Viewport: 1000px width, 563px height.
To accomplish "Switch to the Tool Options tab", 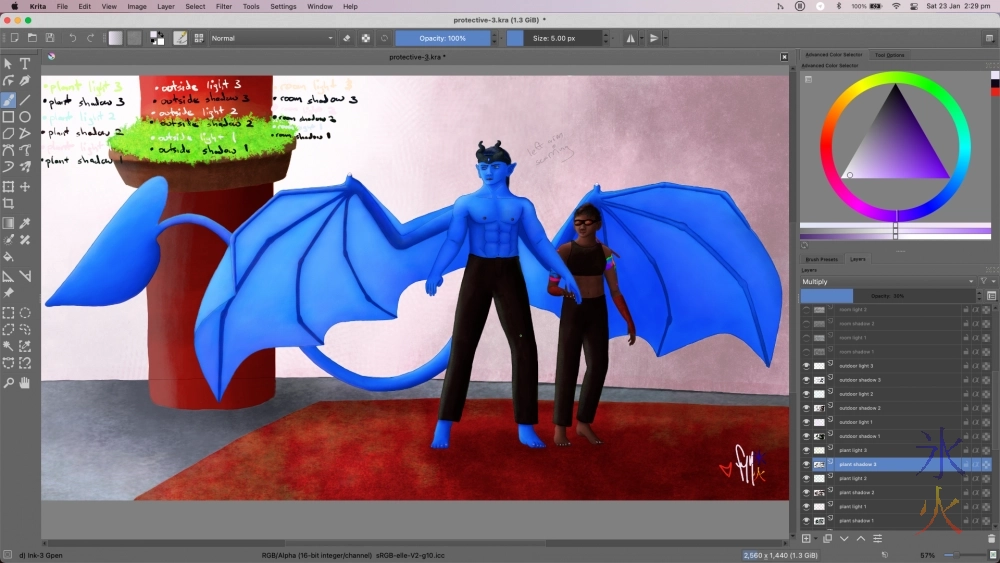I will (889, 55).
